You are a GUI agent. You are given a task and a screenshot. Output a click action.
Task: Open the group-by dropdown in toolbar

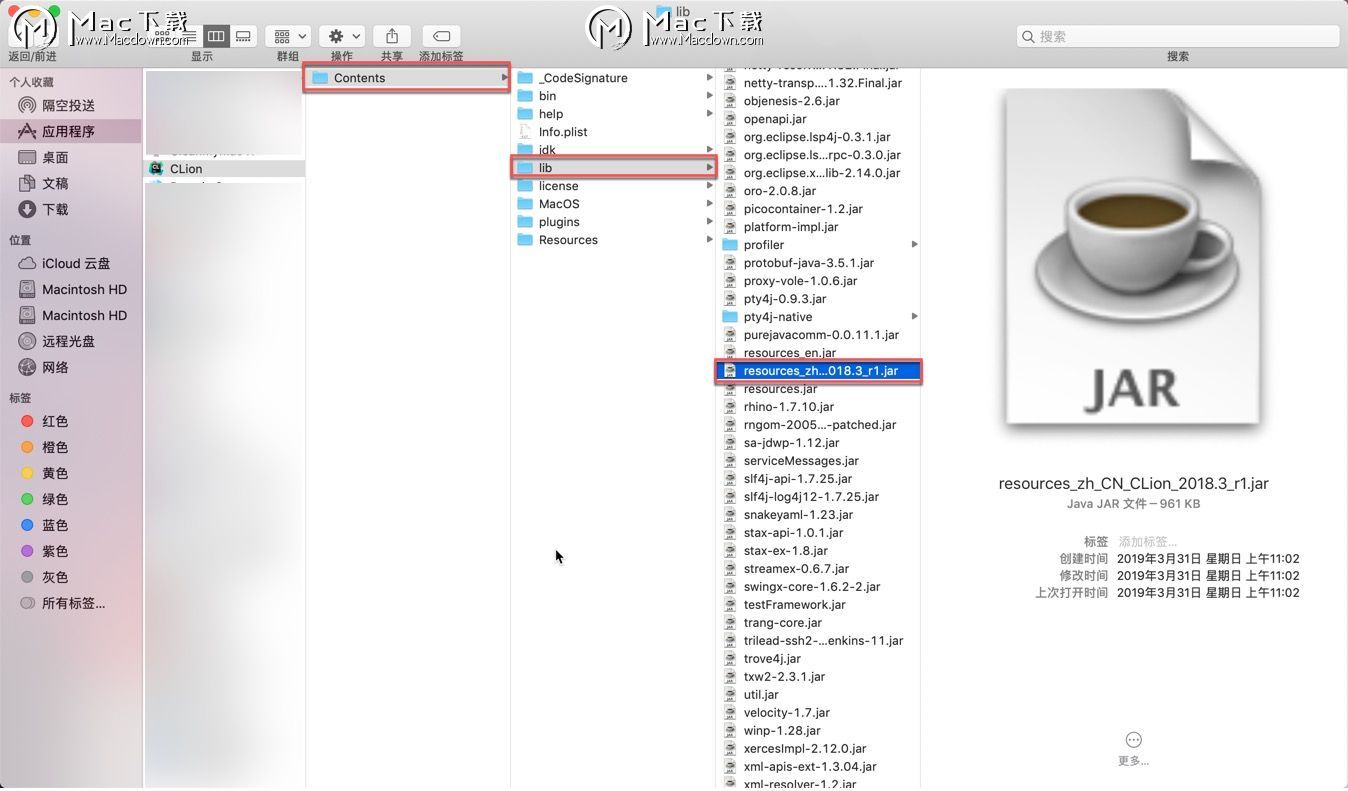click(x=288, y=36)
